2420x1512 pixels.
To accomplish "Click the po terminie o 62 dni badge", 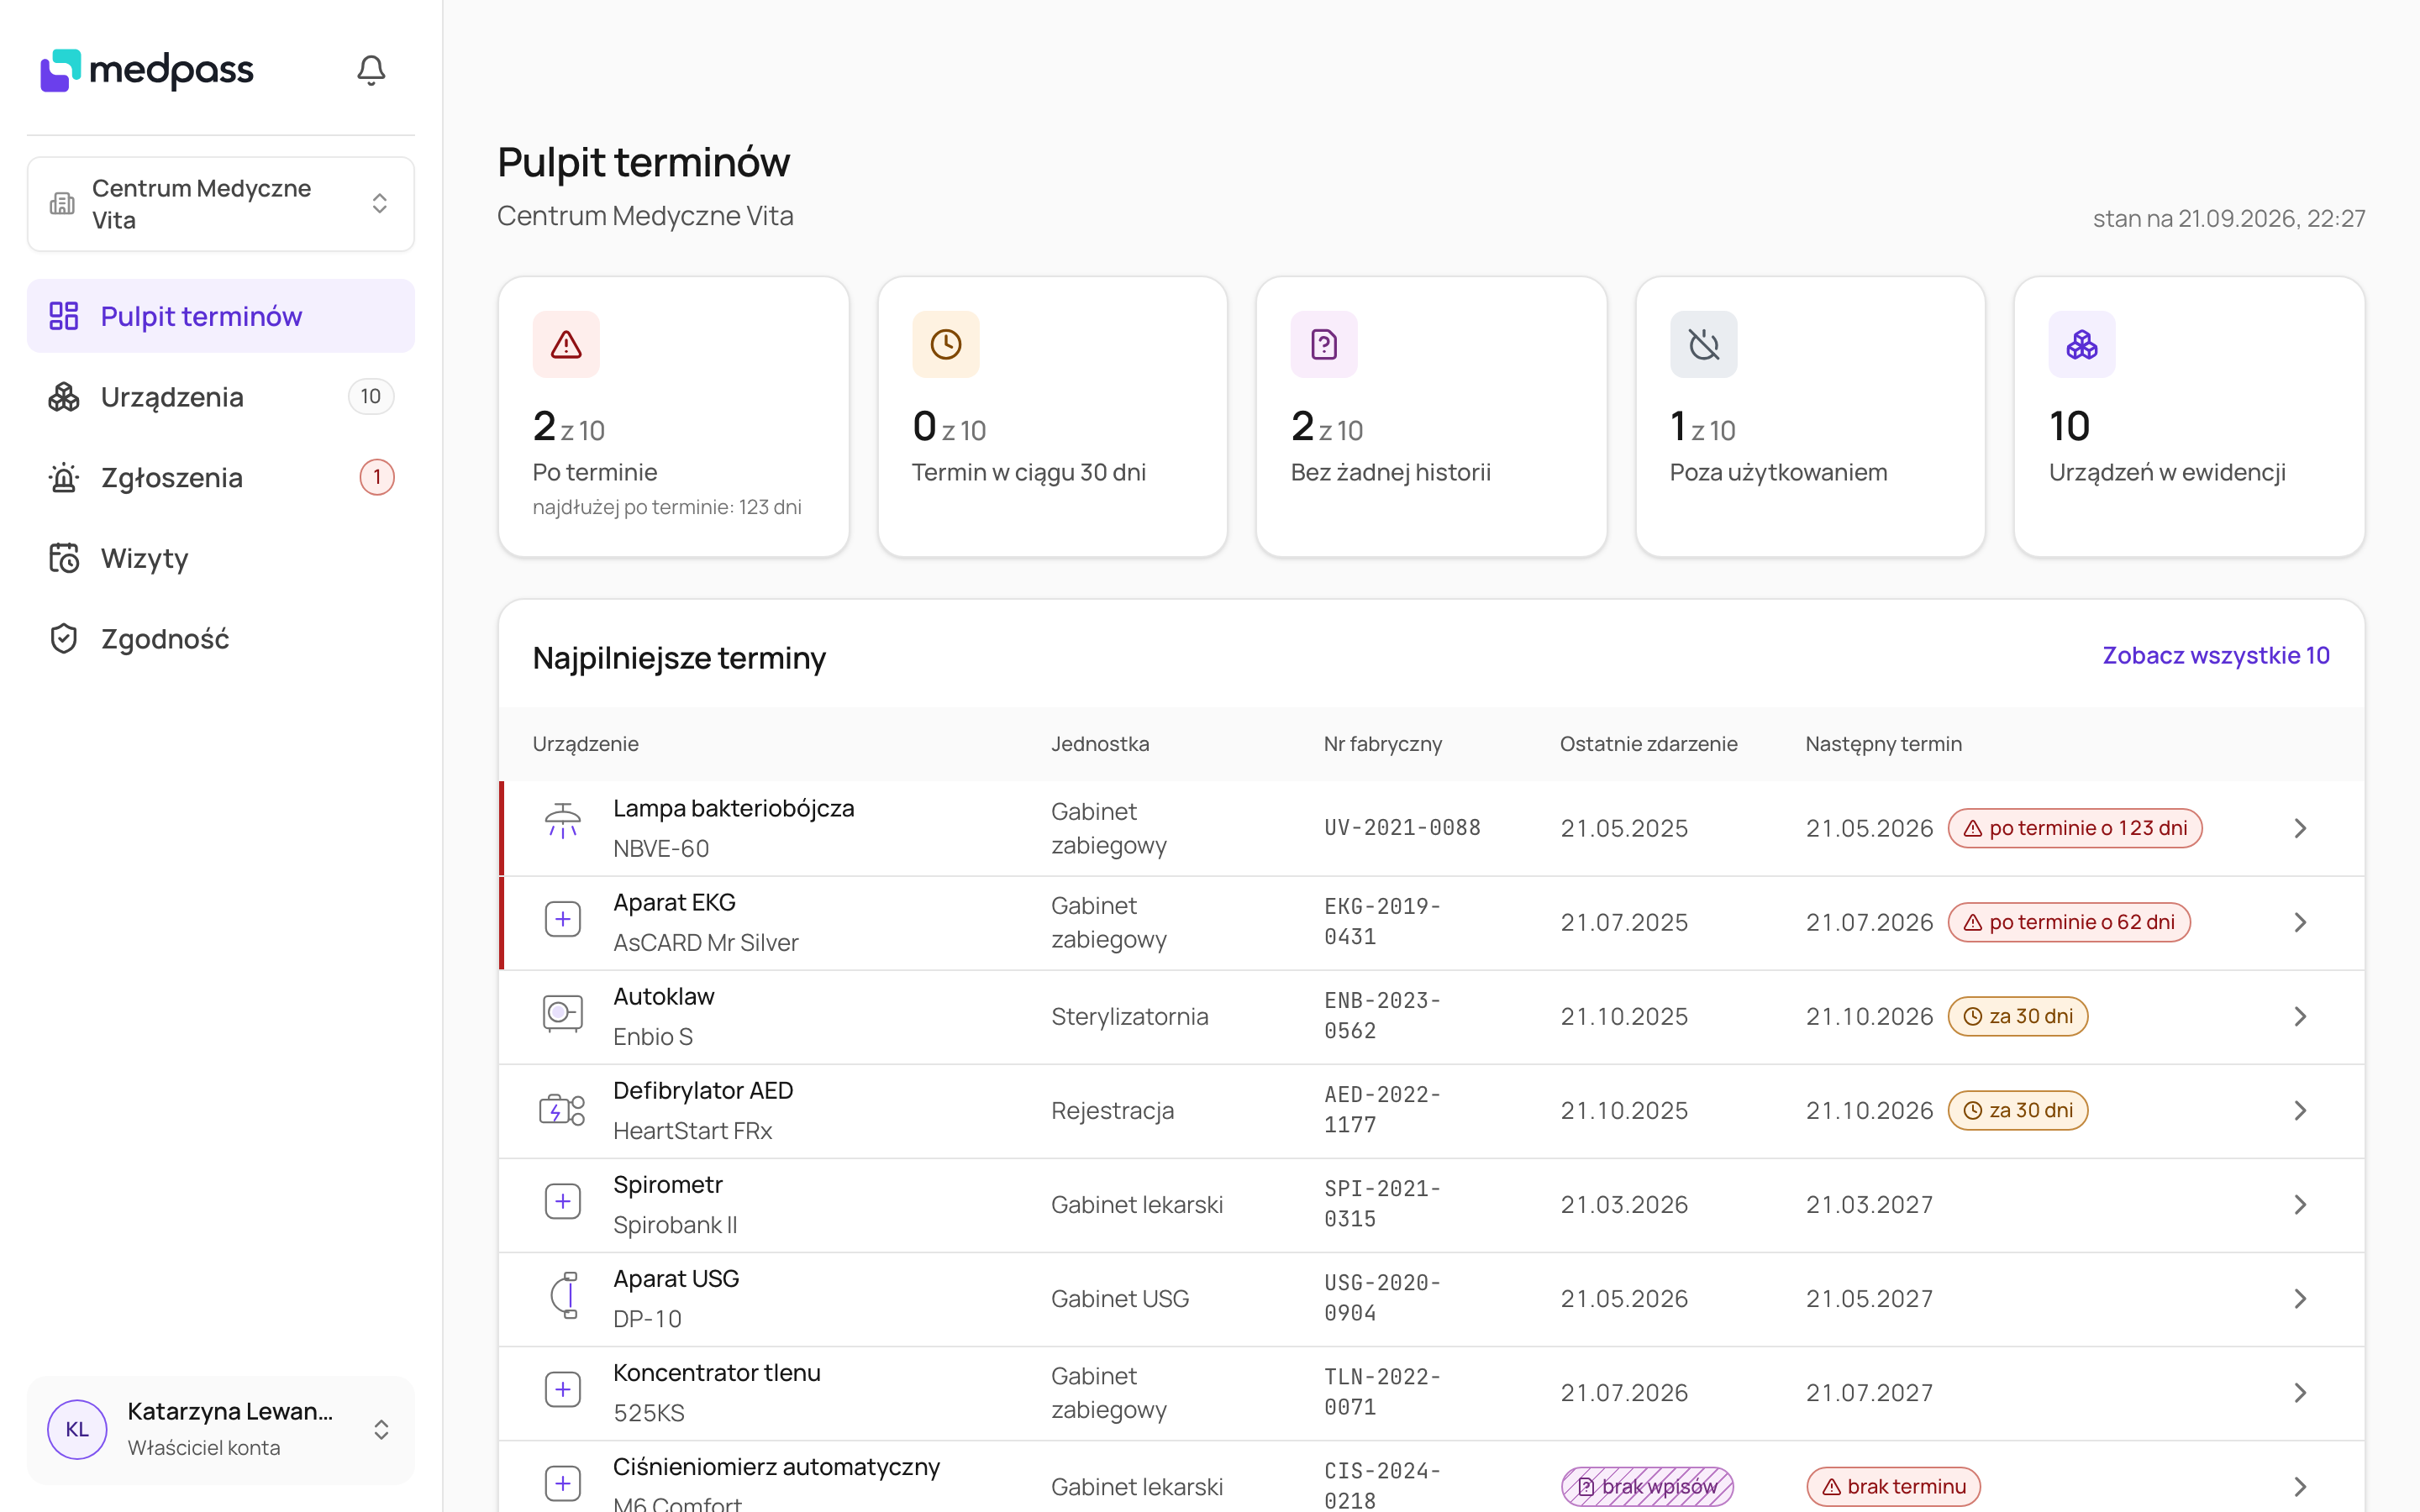I will (x=2069, y=922).
